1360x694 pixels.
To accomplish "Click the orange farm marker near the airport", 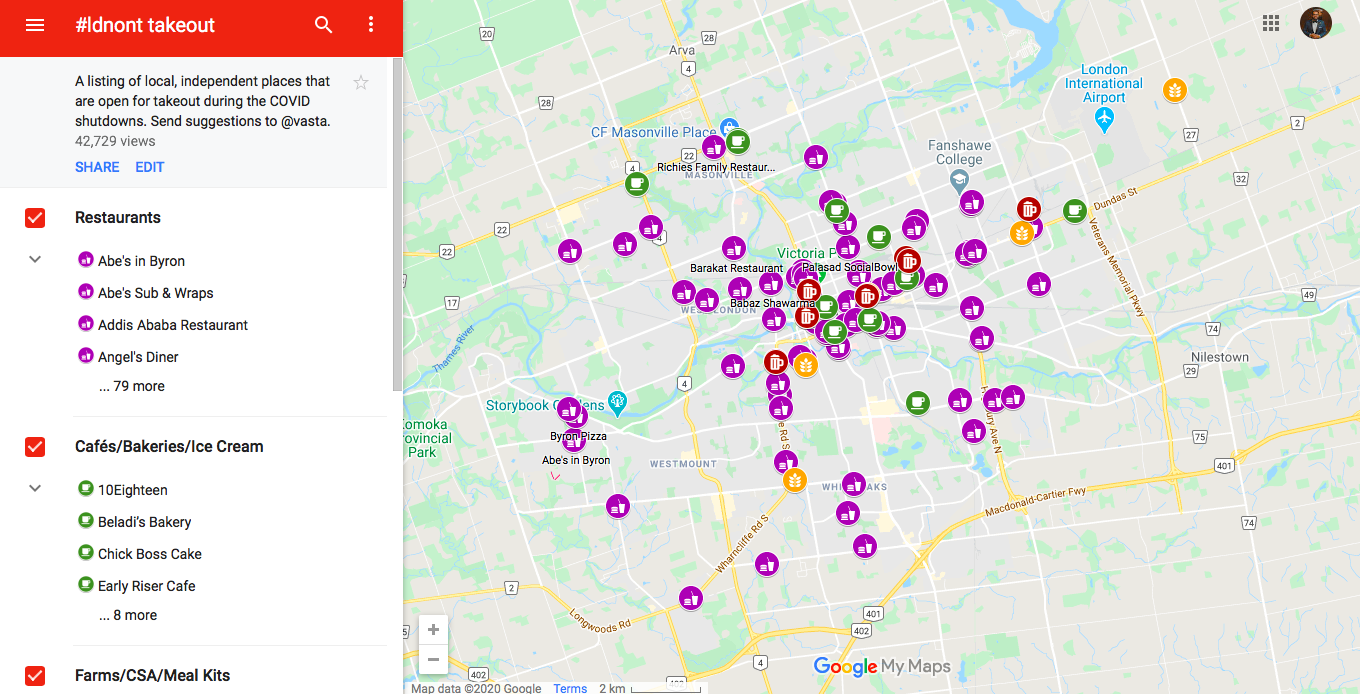I will (1175, 90).
